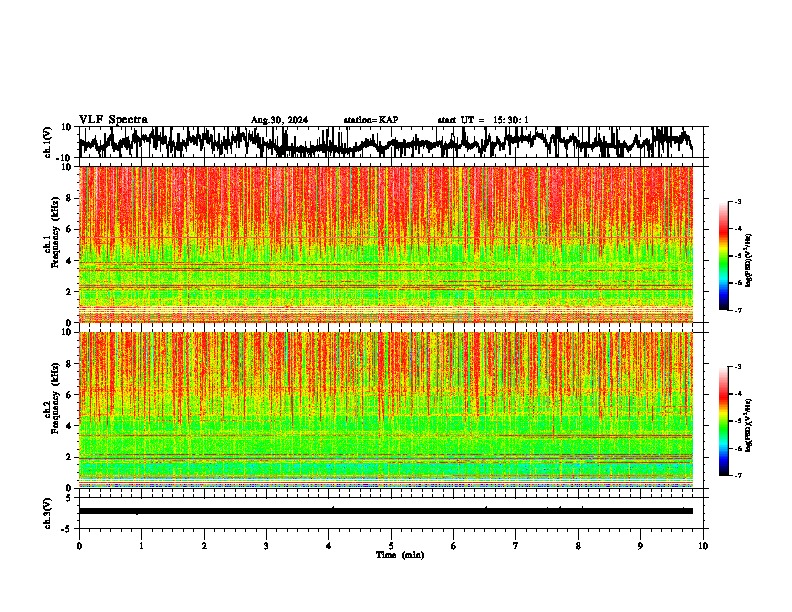Click the "-7" label on ch.2 color bar
792x612 pixels.
(x=738, y=475)
